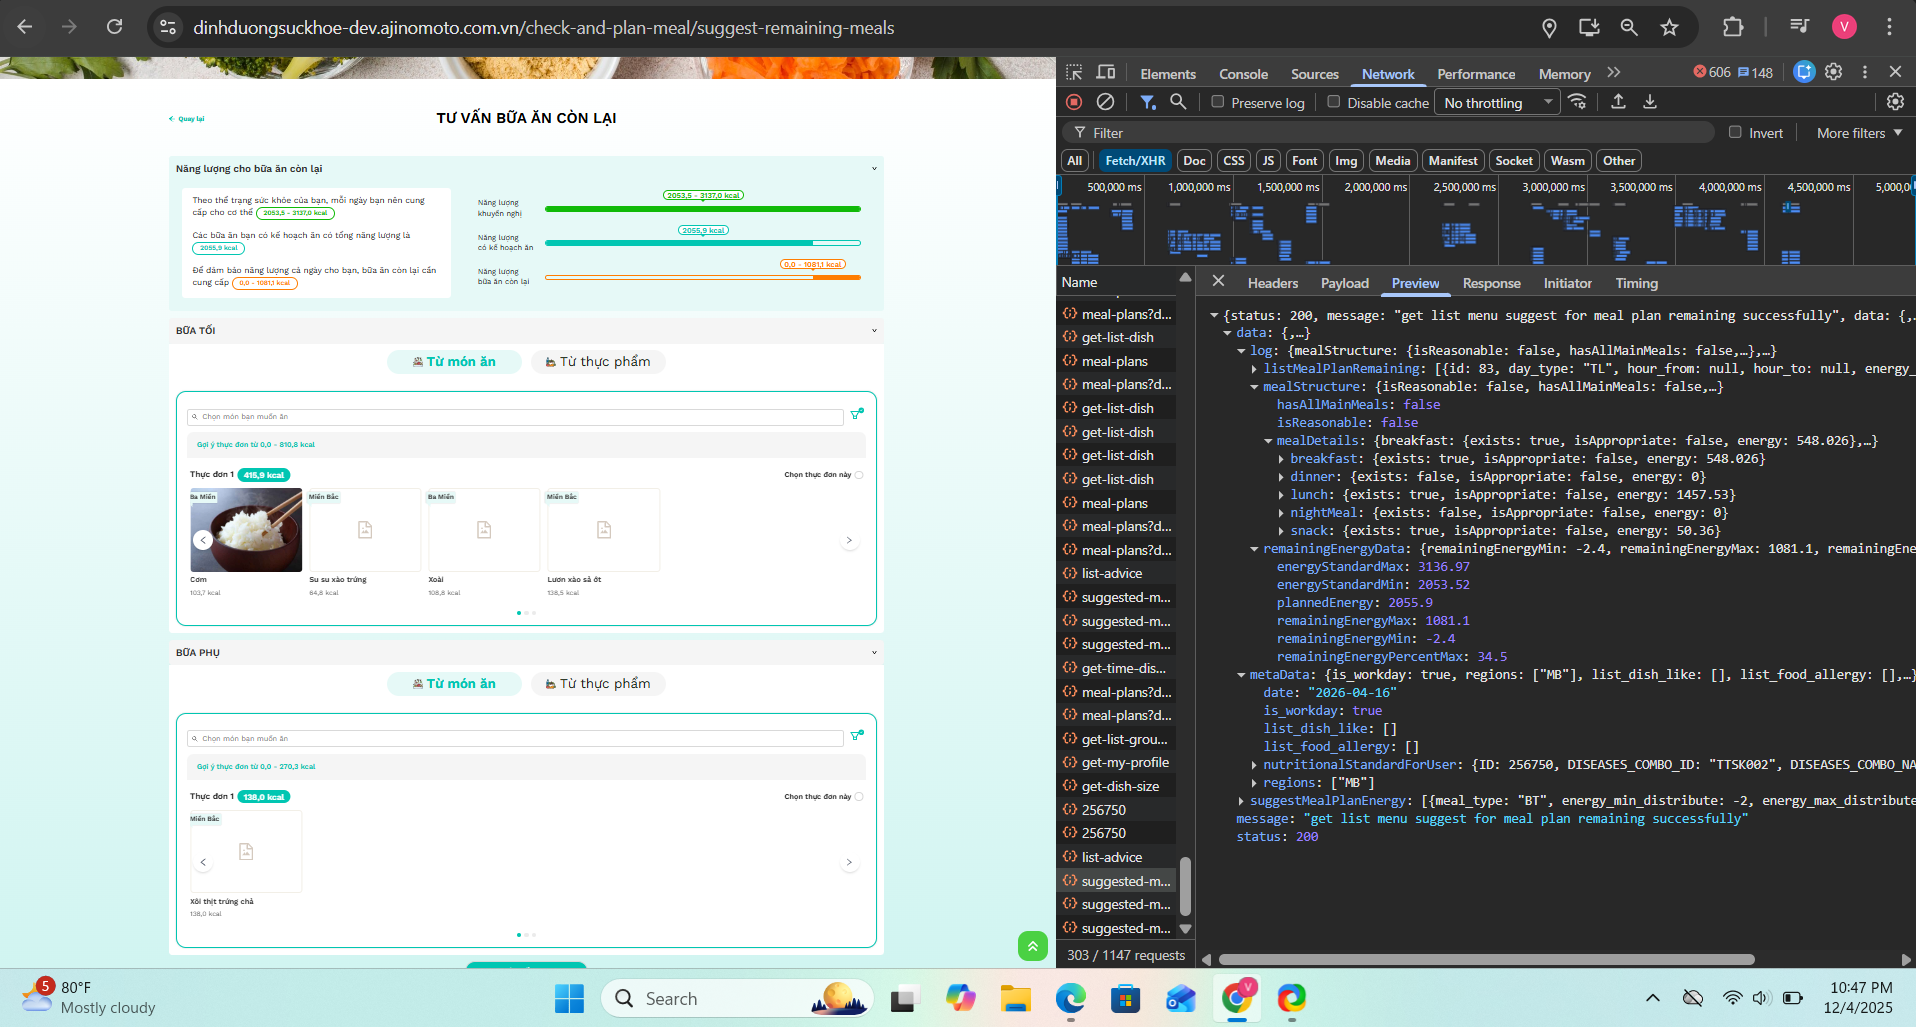Toggle the JS request type filter
Viewport: 1916px width, 1027px height.
[x=1268, y=161]
